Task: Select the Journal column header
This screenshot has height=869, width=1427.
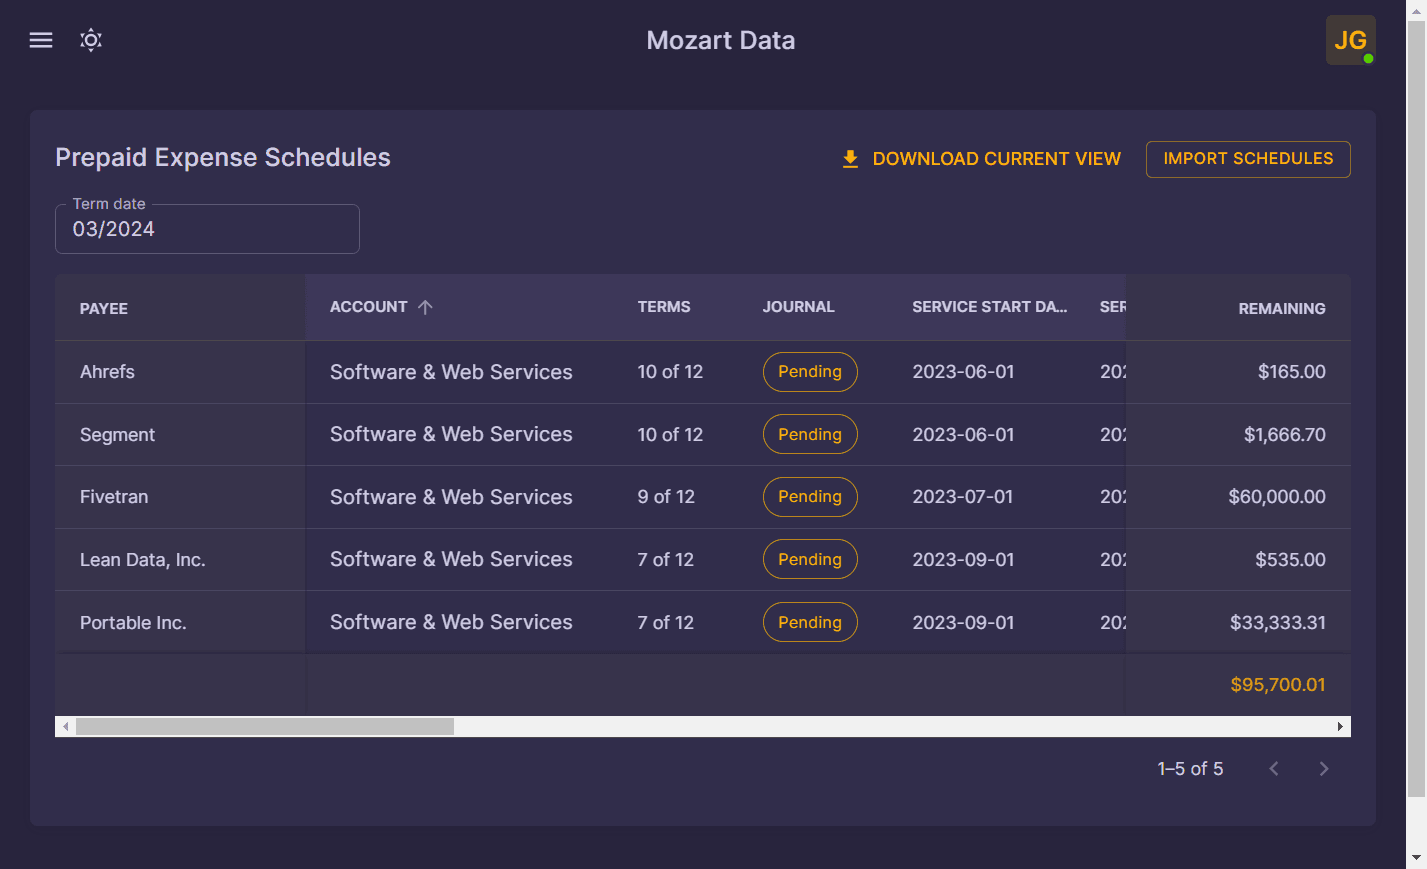Action: (x=798, y=307)
